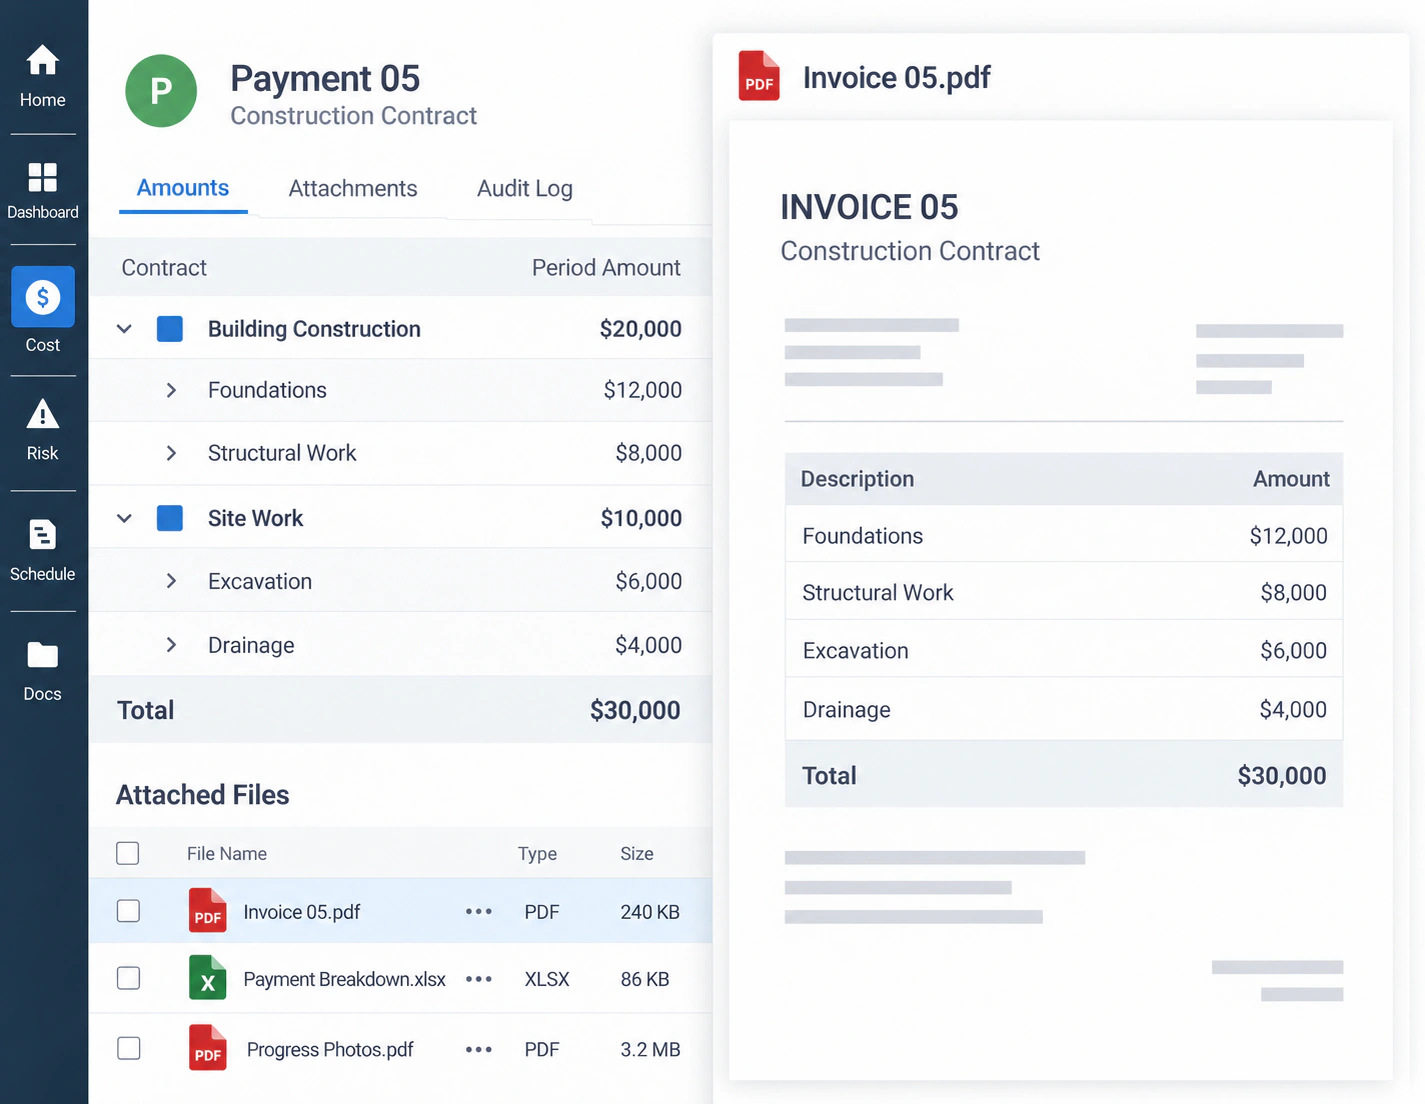
Task: Open more options for Payment Breakdown.xlsx
Action: (479, 979)
